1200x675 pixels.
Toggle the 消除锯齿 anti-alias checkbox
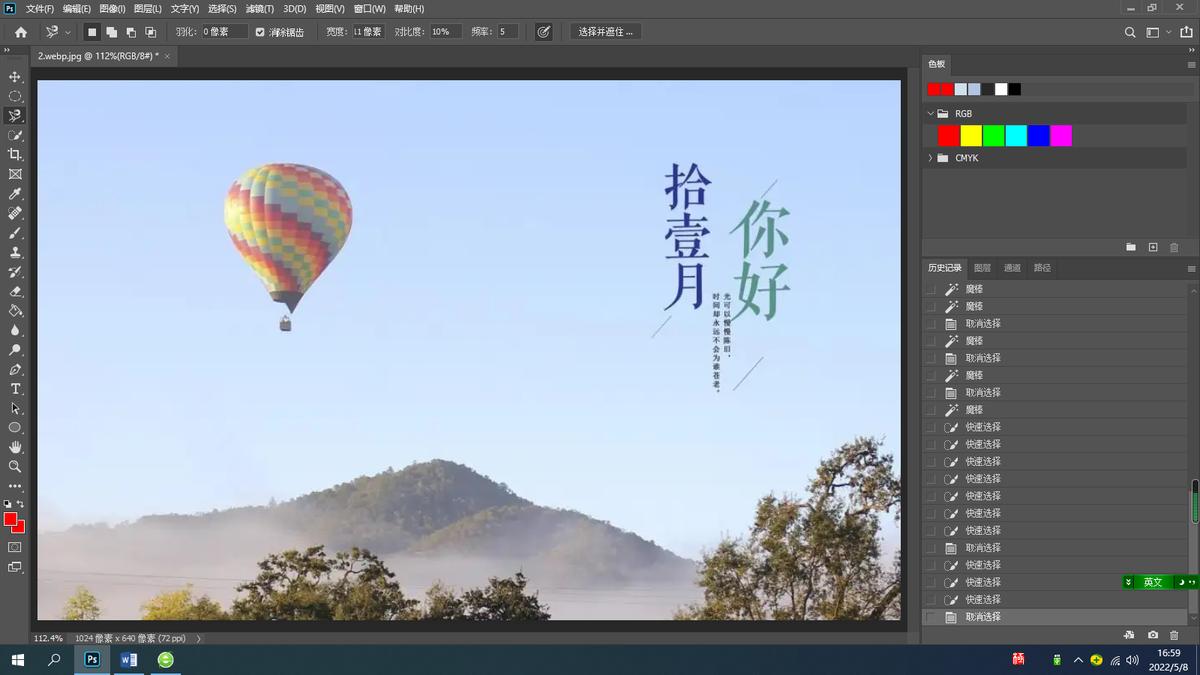pos(260,32)
